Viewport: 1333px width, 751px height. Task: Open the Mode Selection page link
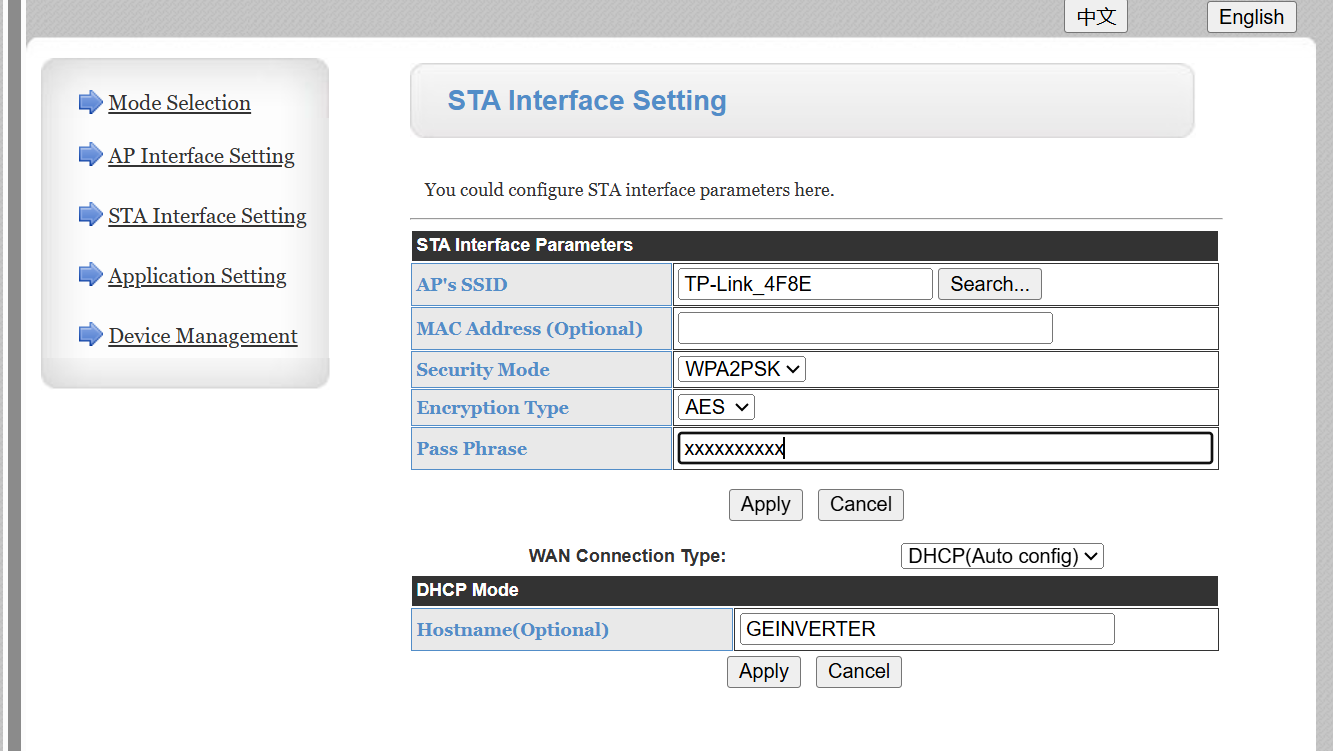pos(179,103)
